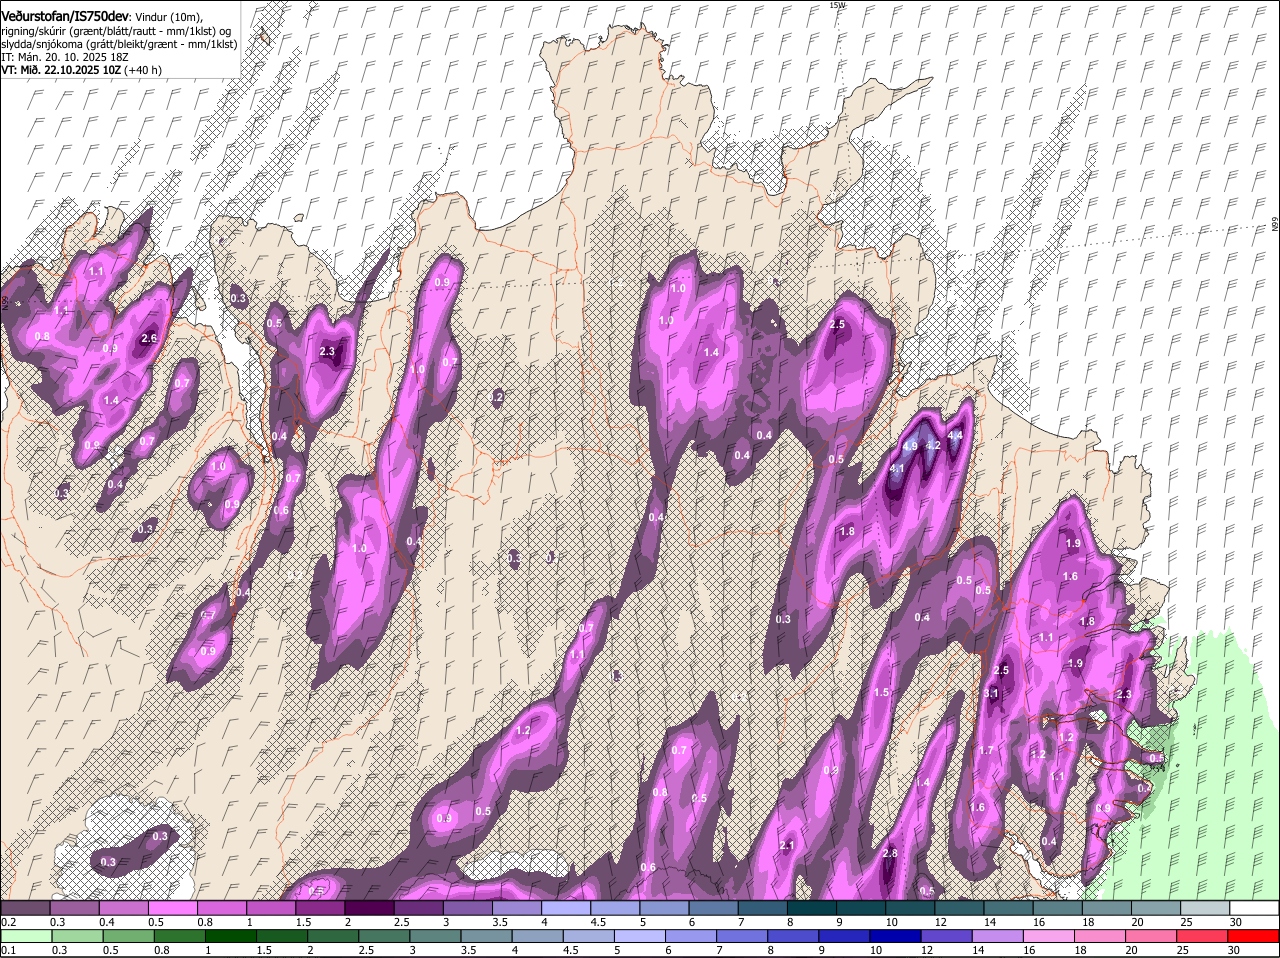Click the 0.2 label in the upper legend row
Image resolution: width=1280 pixels, height=958 pixels.
point(8,921)
